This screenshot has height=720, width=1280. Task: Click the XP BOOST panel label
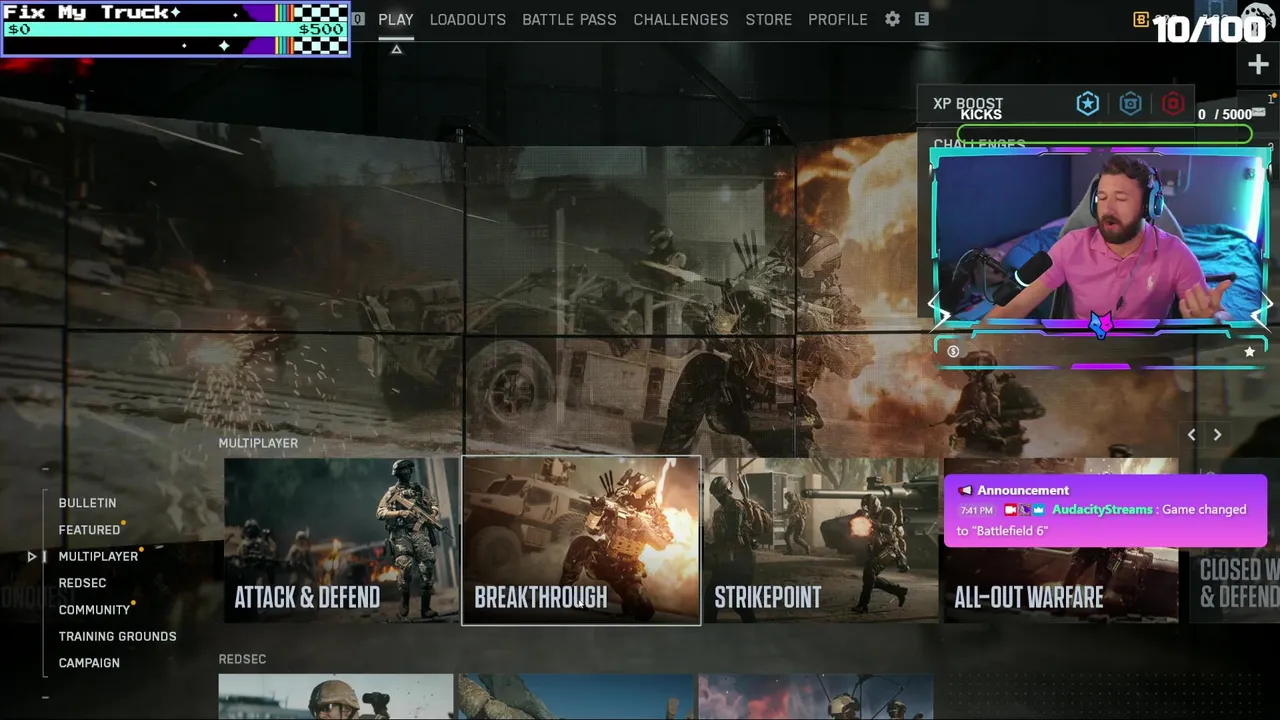coord(967,103)
